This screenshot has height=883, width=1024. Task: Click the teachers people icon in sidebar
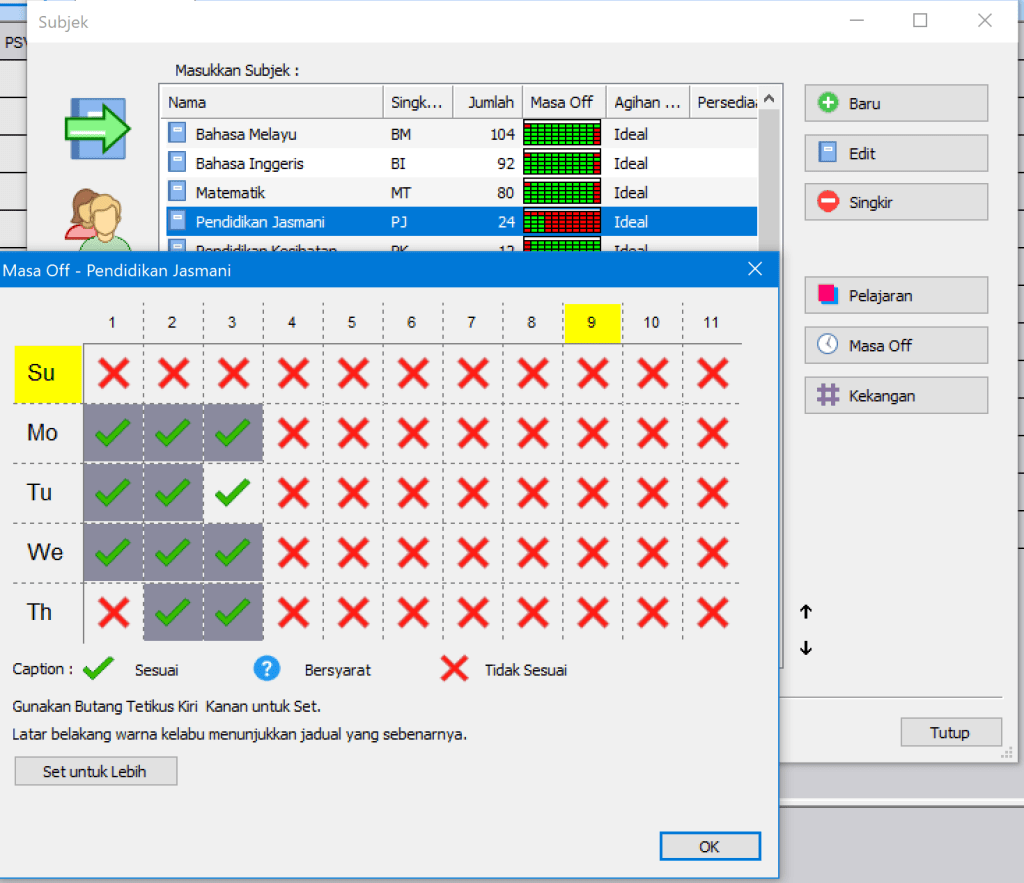point(97,220)
